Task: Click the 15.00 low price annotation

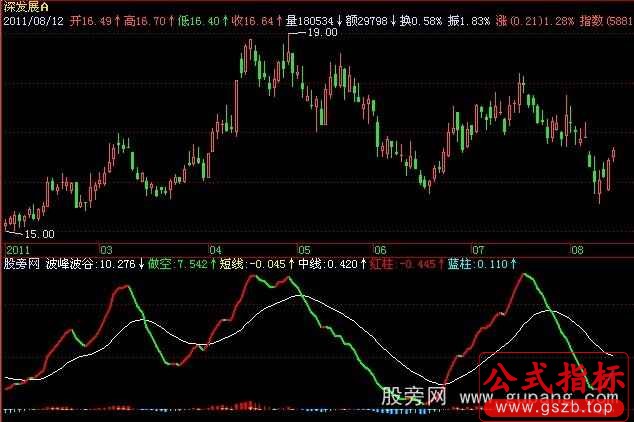Action: (x=39, y=233)
